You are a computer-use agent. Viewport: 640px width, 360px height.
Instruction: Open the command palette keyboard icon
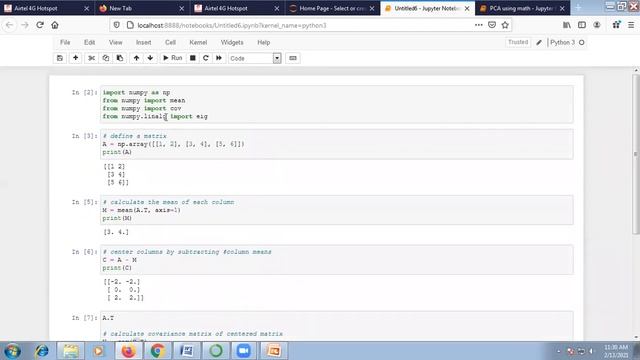(293, 58)
